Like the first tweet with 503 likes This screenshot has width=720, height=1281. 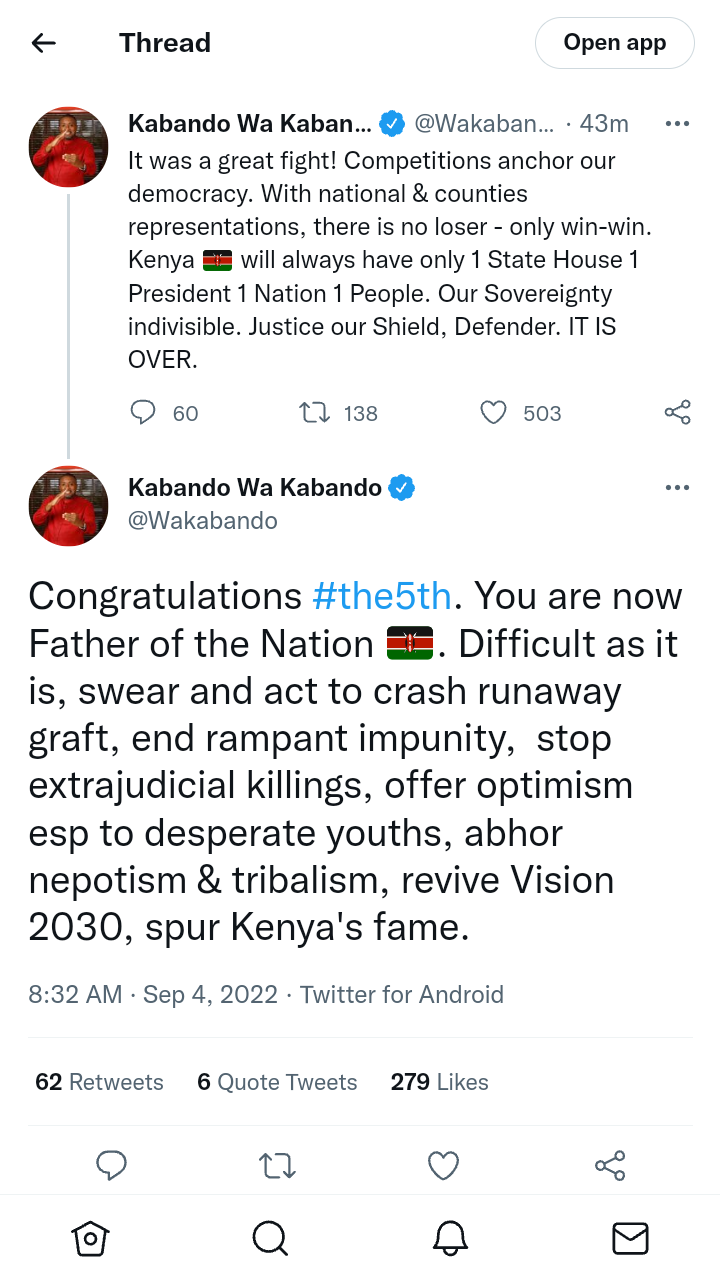(494, 413)
